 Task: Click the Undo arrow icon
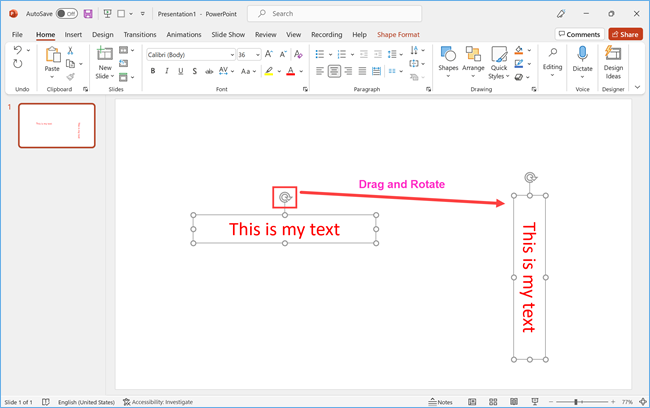click(x=18, y=50)
